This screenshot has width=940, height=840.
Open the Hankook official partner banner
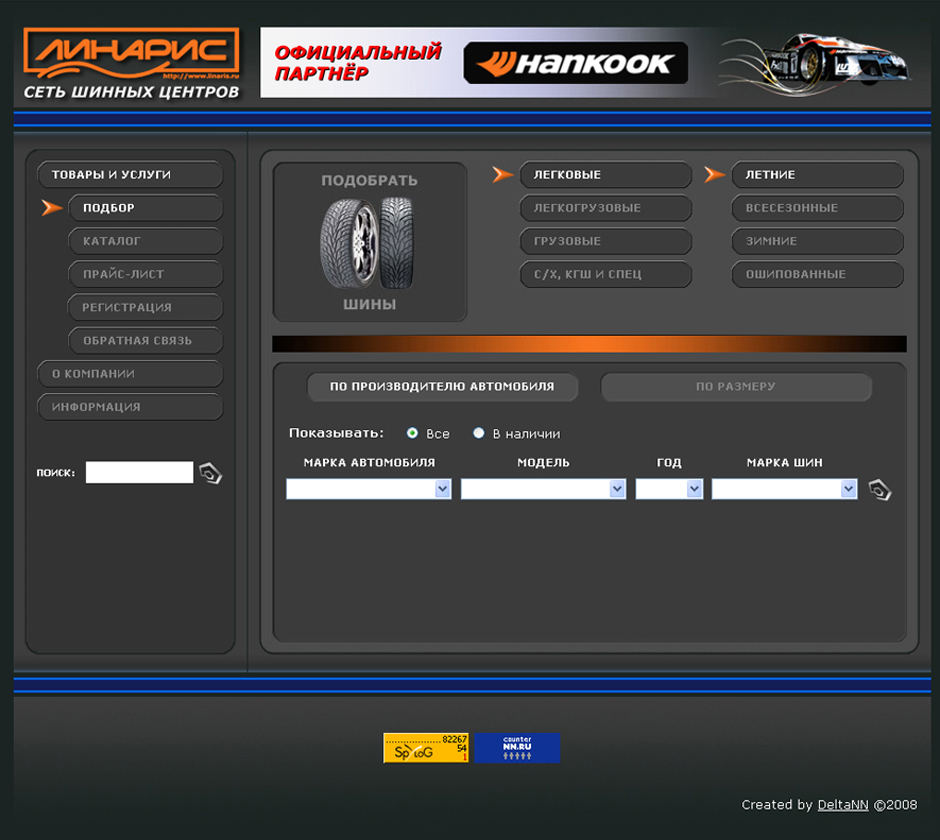coord(588,62)
